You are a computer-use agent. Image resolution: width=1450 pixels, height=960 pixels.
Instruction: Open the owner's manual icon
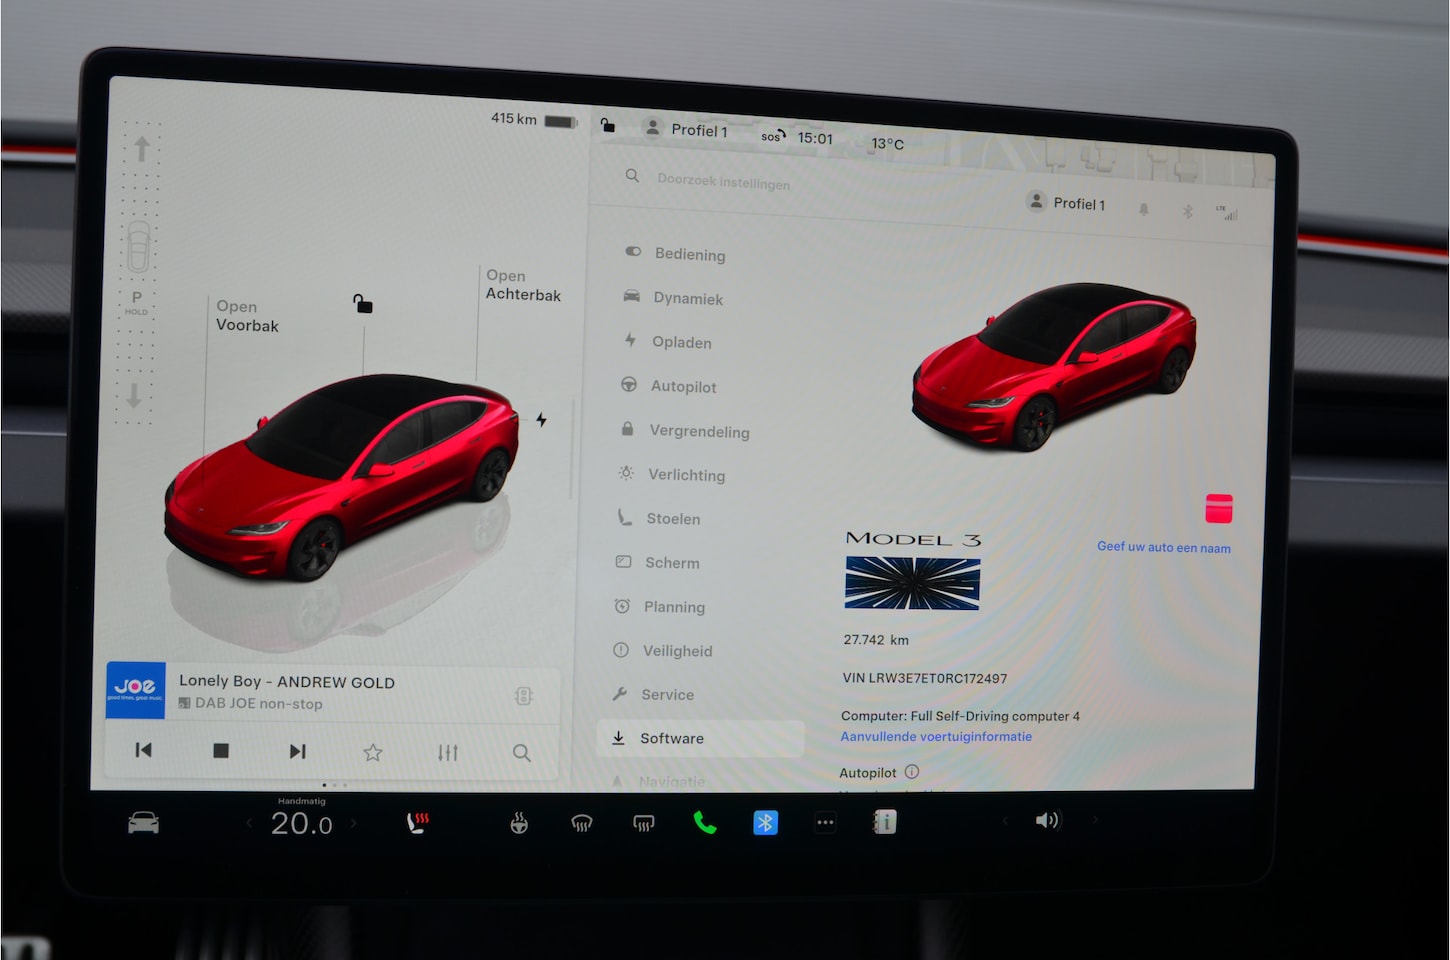884,822
